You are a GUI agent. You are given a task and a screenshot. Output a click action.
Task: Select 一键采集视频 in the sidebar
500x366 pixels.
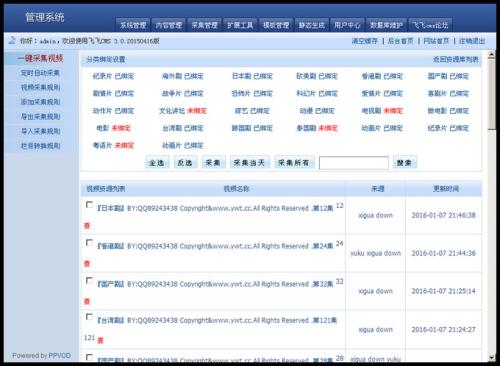40,58
